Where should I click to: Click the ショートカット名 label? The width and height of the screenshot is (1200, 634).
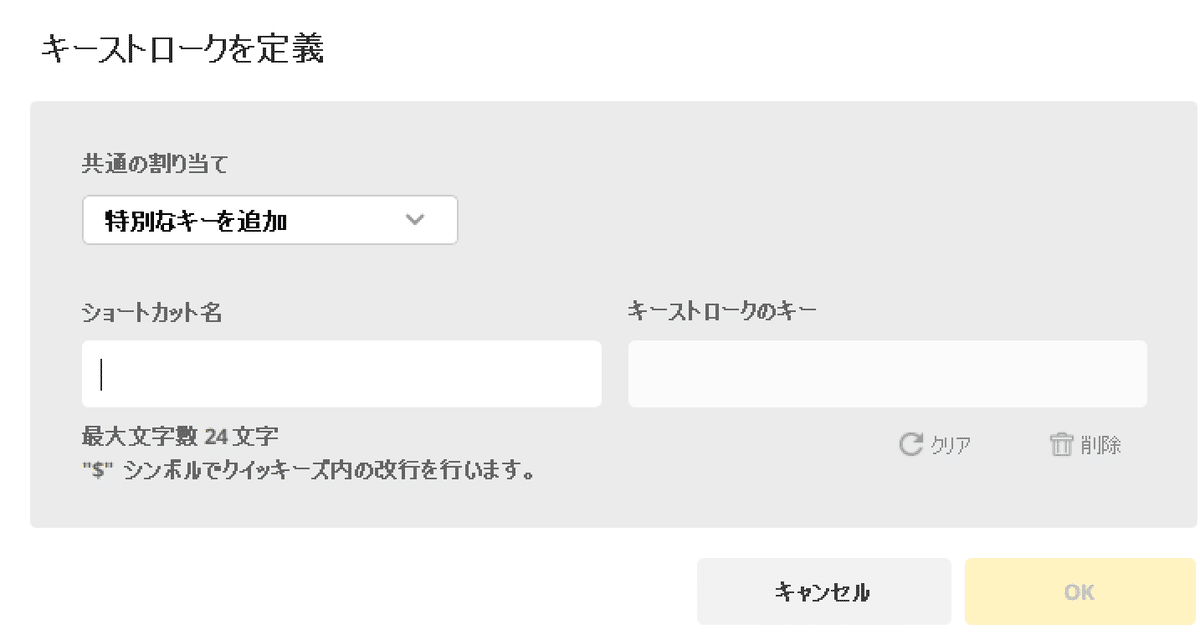coord(152,312)
